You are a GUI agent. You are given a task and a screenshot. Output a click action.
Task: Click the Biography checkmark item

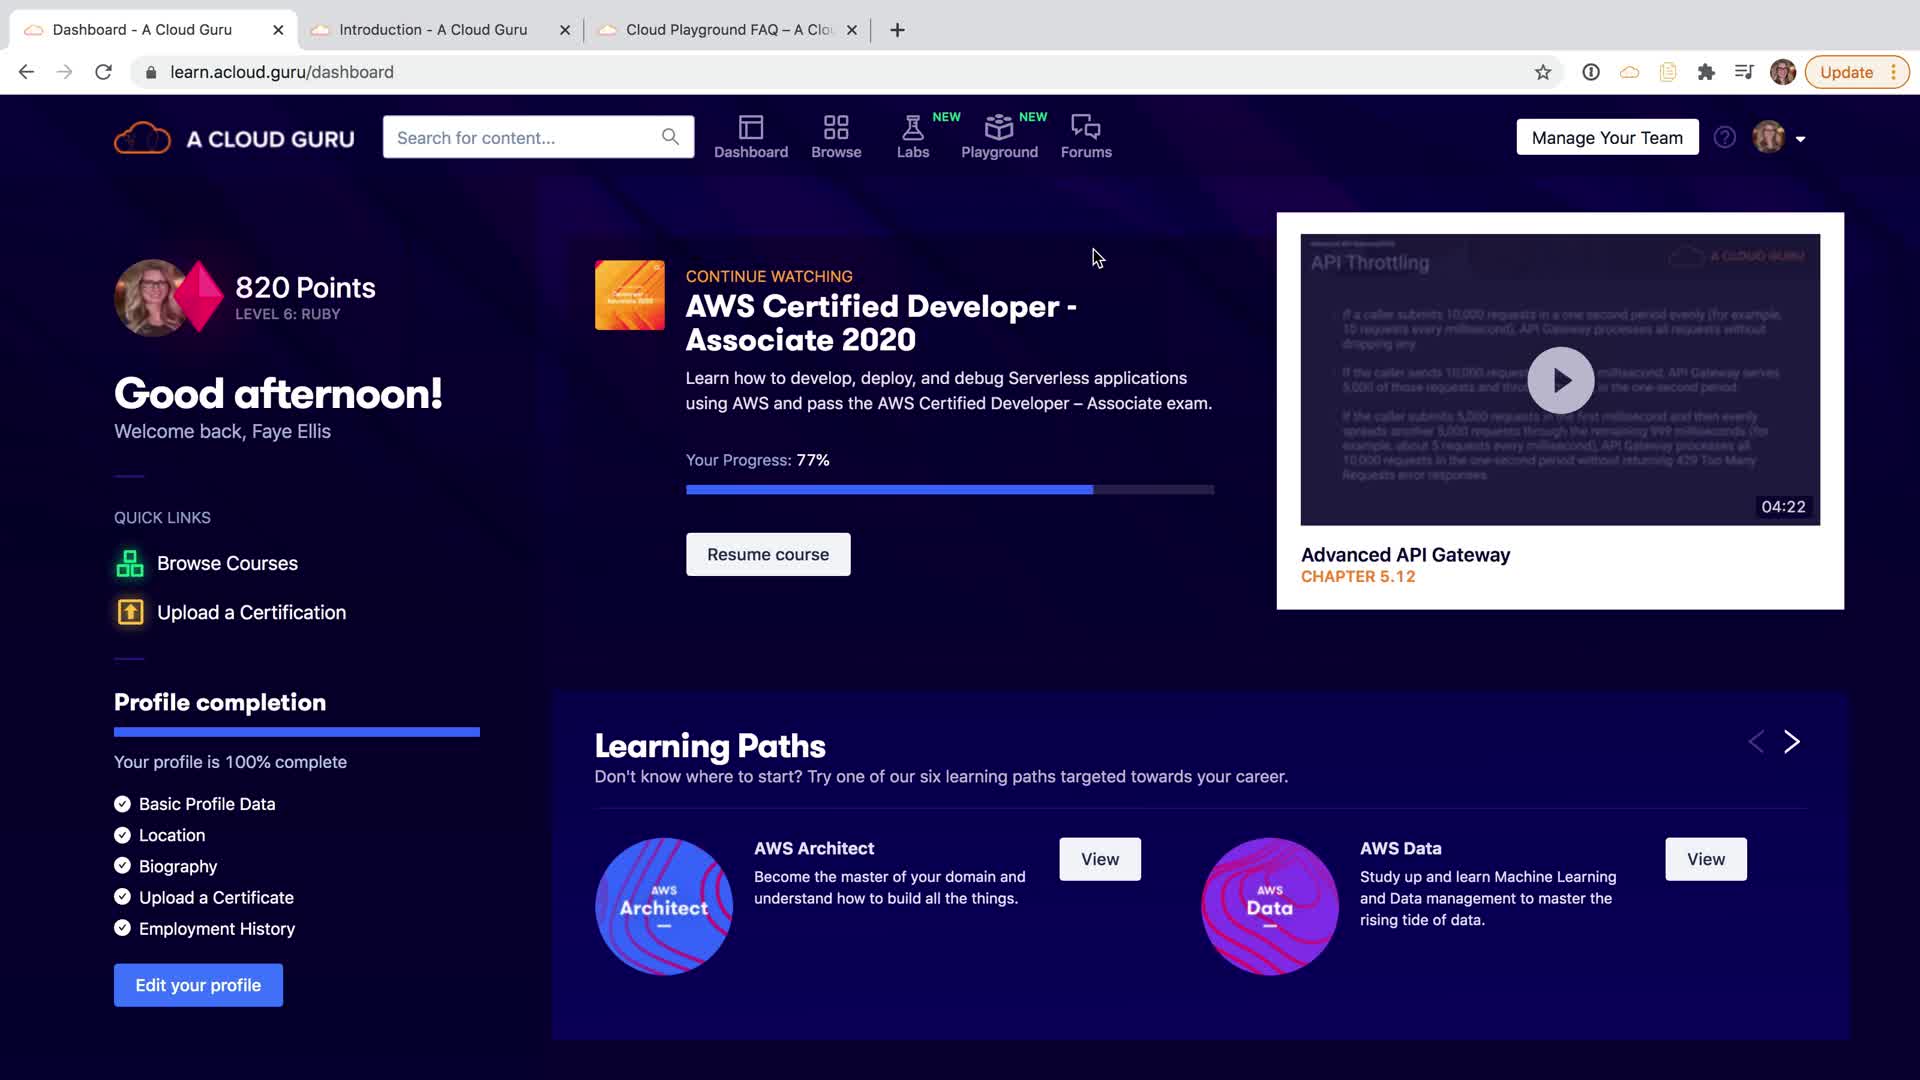pyautogui.click(x=122, y=866)
